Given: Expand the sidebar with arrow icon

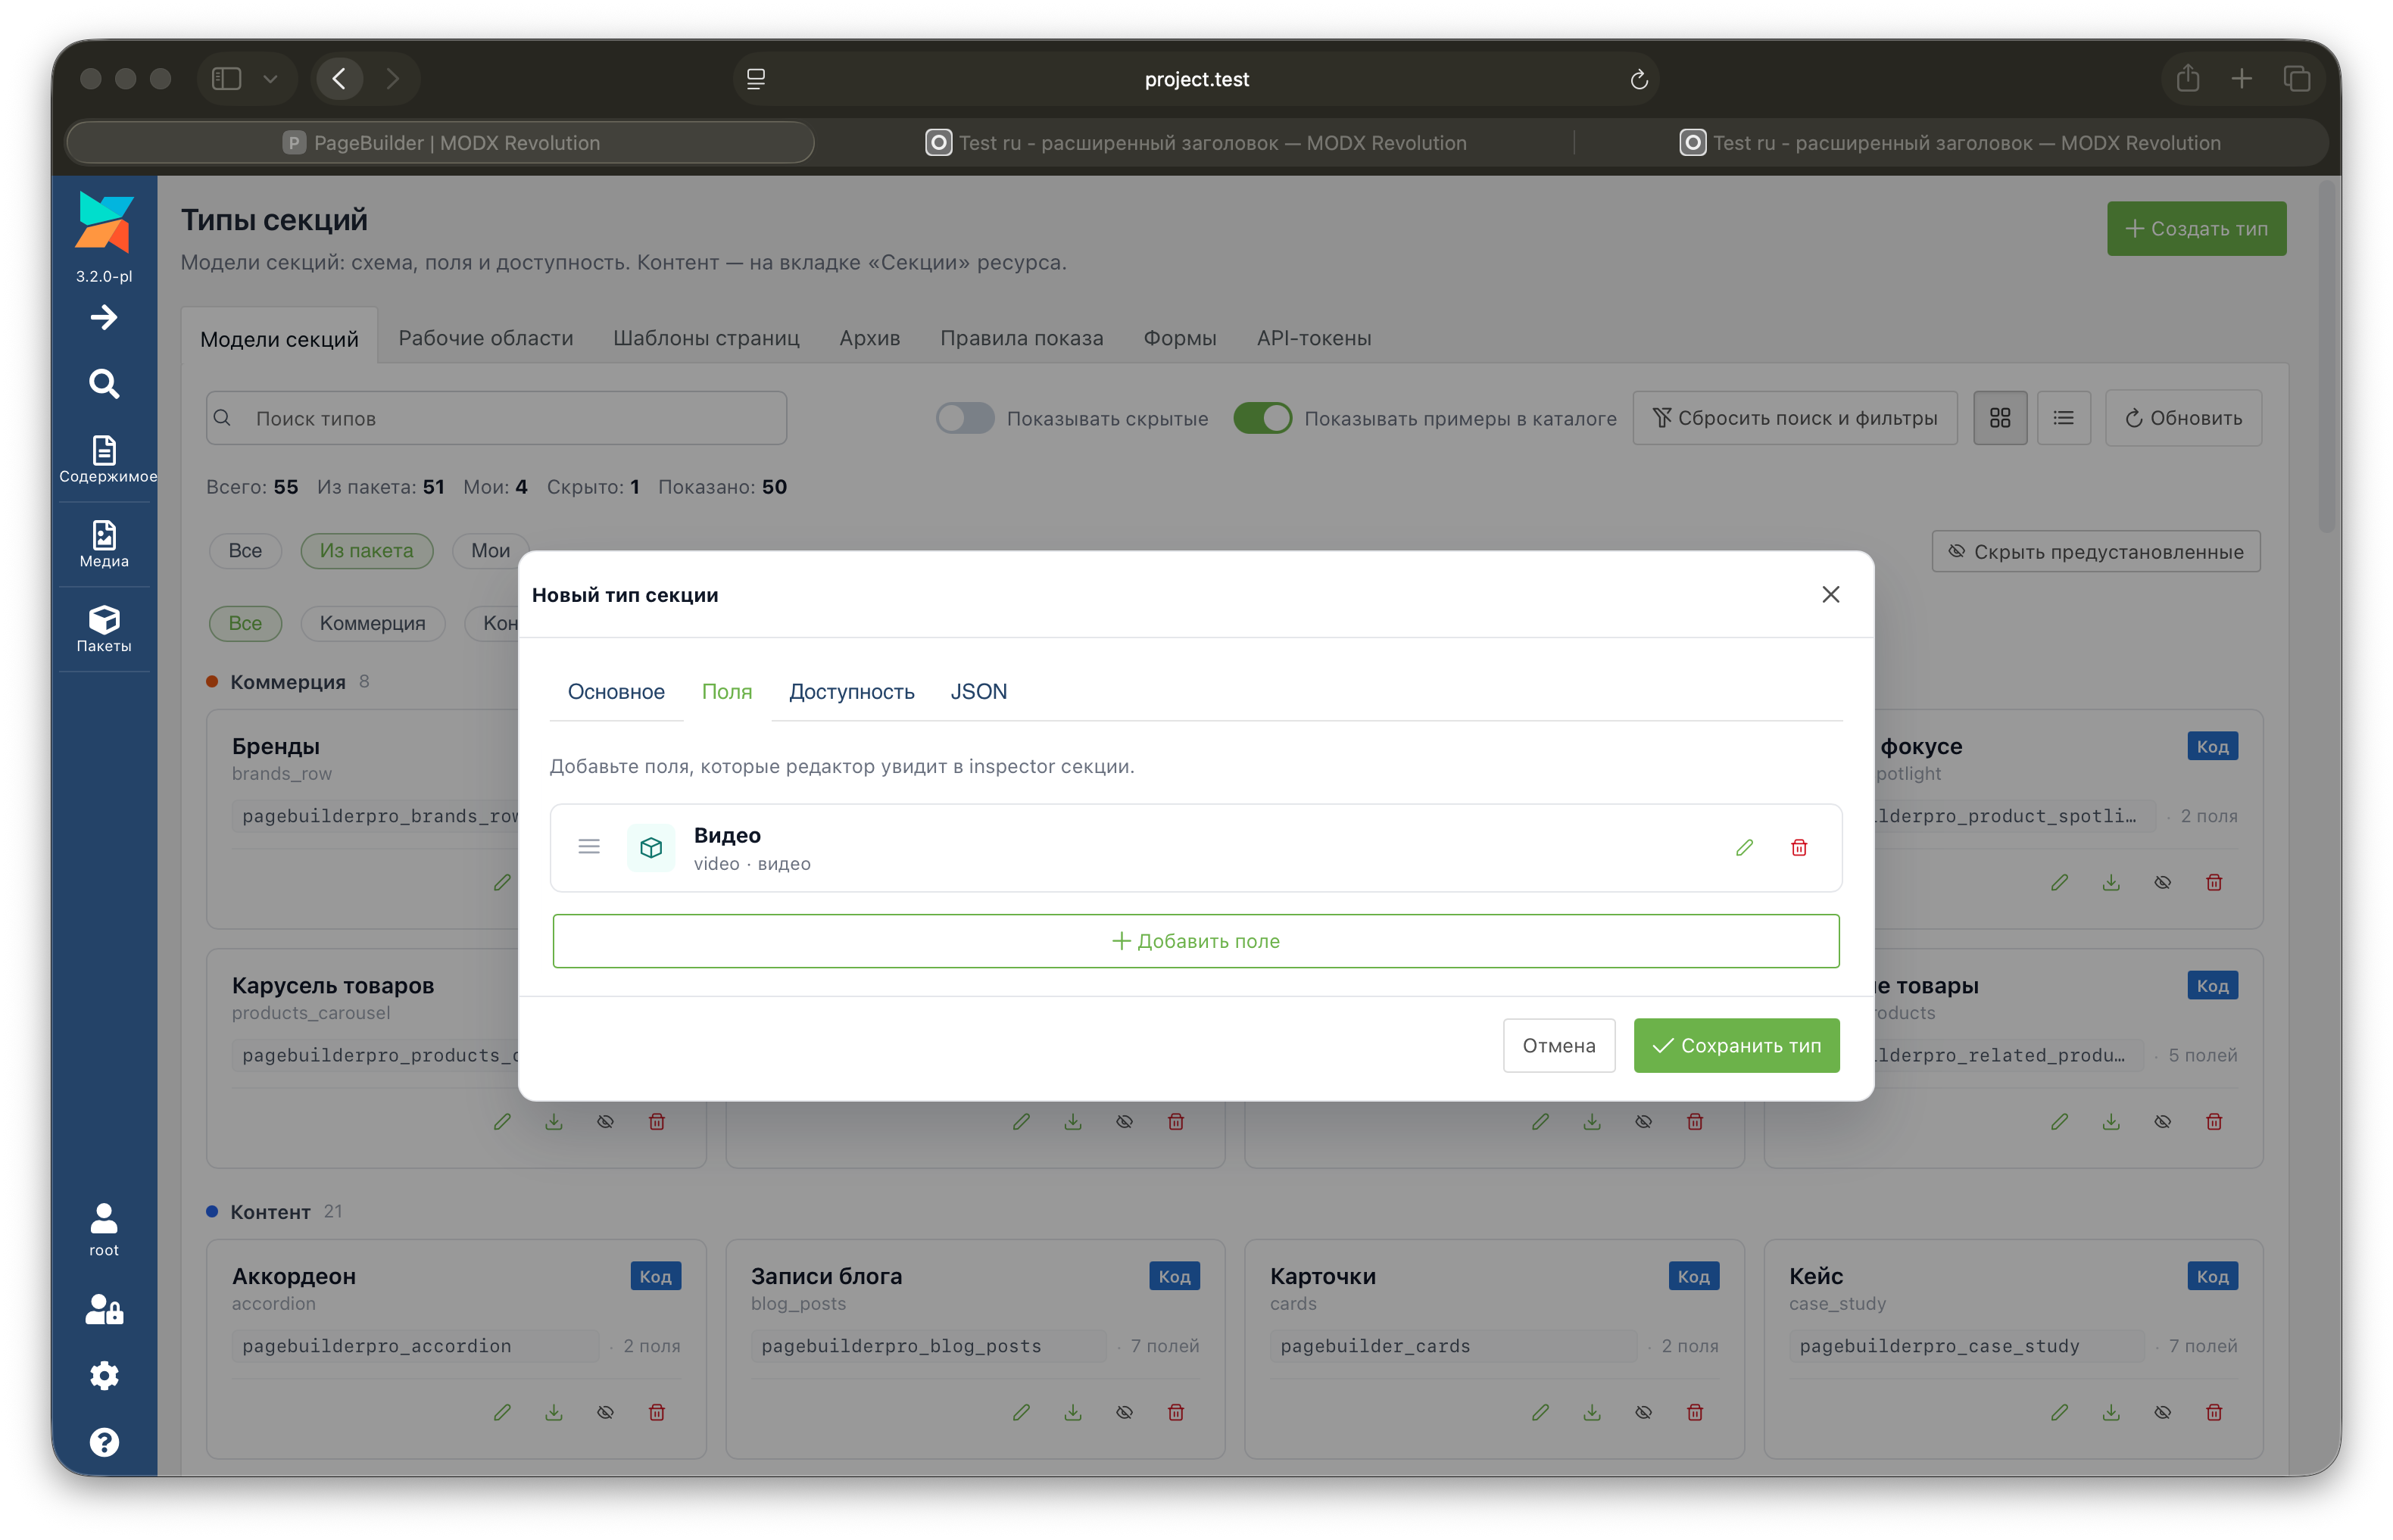Looking at the screenshot, I should click(x=104, y=318).
